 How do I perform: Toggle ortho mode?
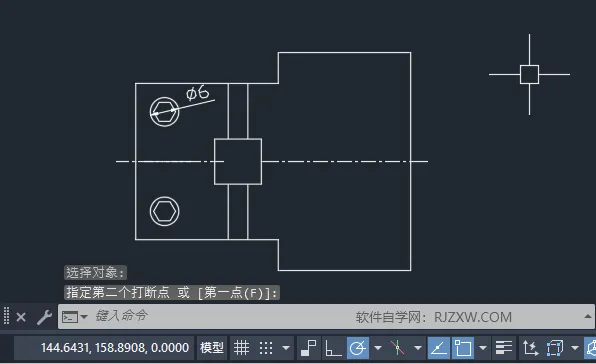click(x=333, y=348)
